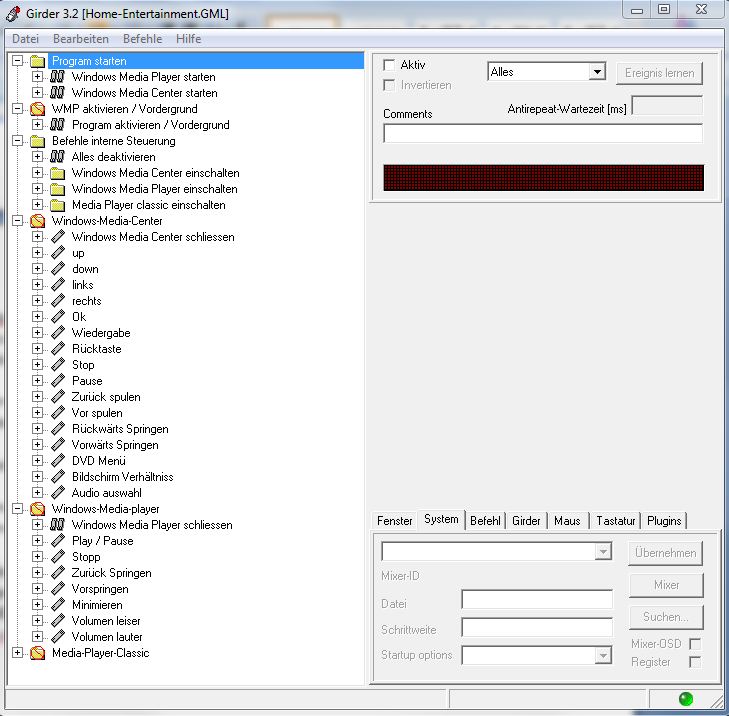The image size is (729, 716).
Task: Click the command icon next to Wiedergabe
Action: (x=57, y=333)
